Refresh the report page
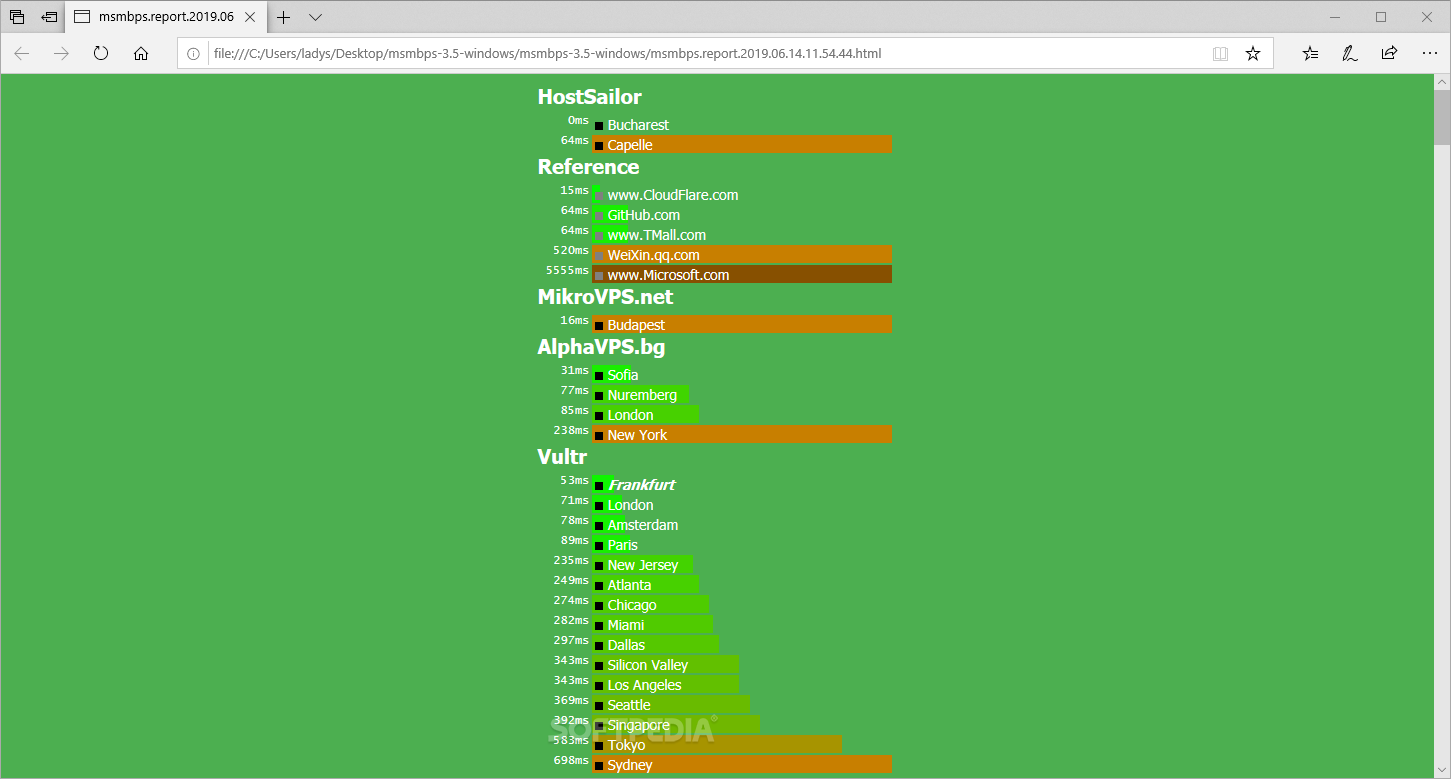The height and width of the screenshot is (779, 1451). (101, 54)
